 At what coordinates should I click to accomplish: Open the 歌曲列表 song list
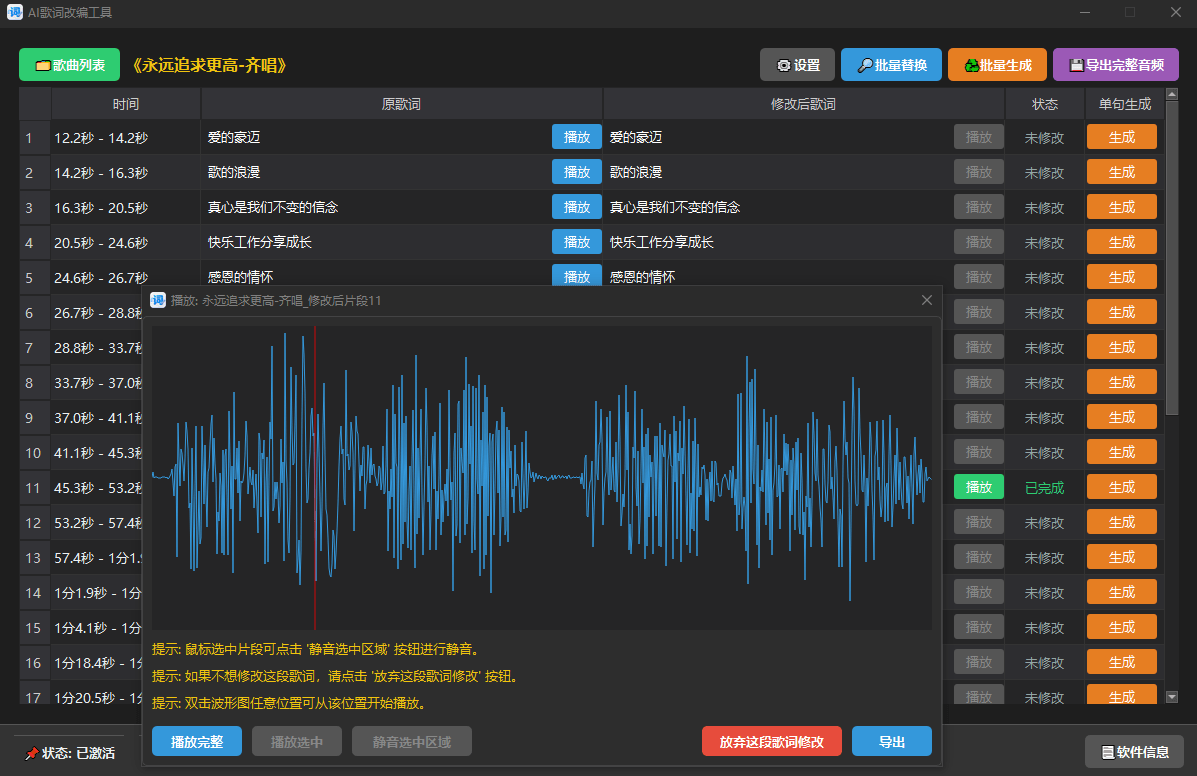[x=69, y=65]
